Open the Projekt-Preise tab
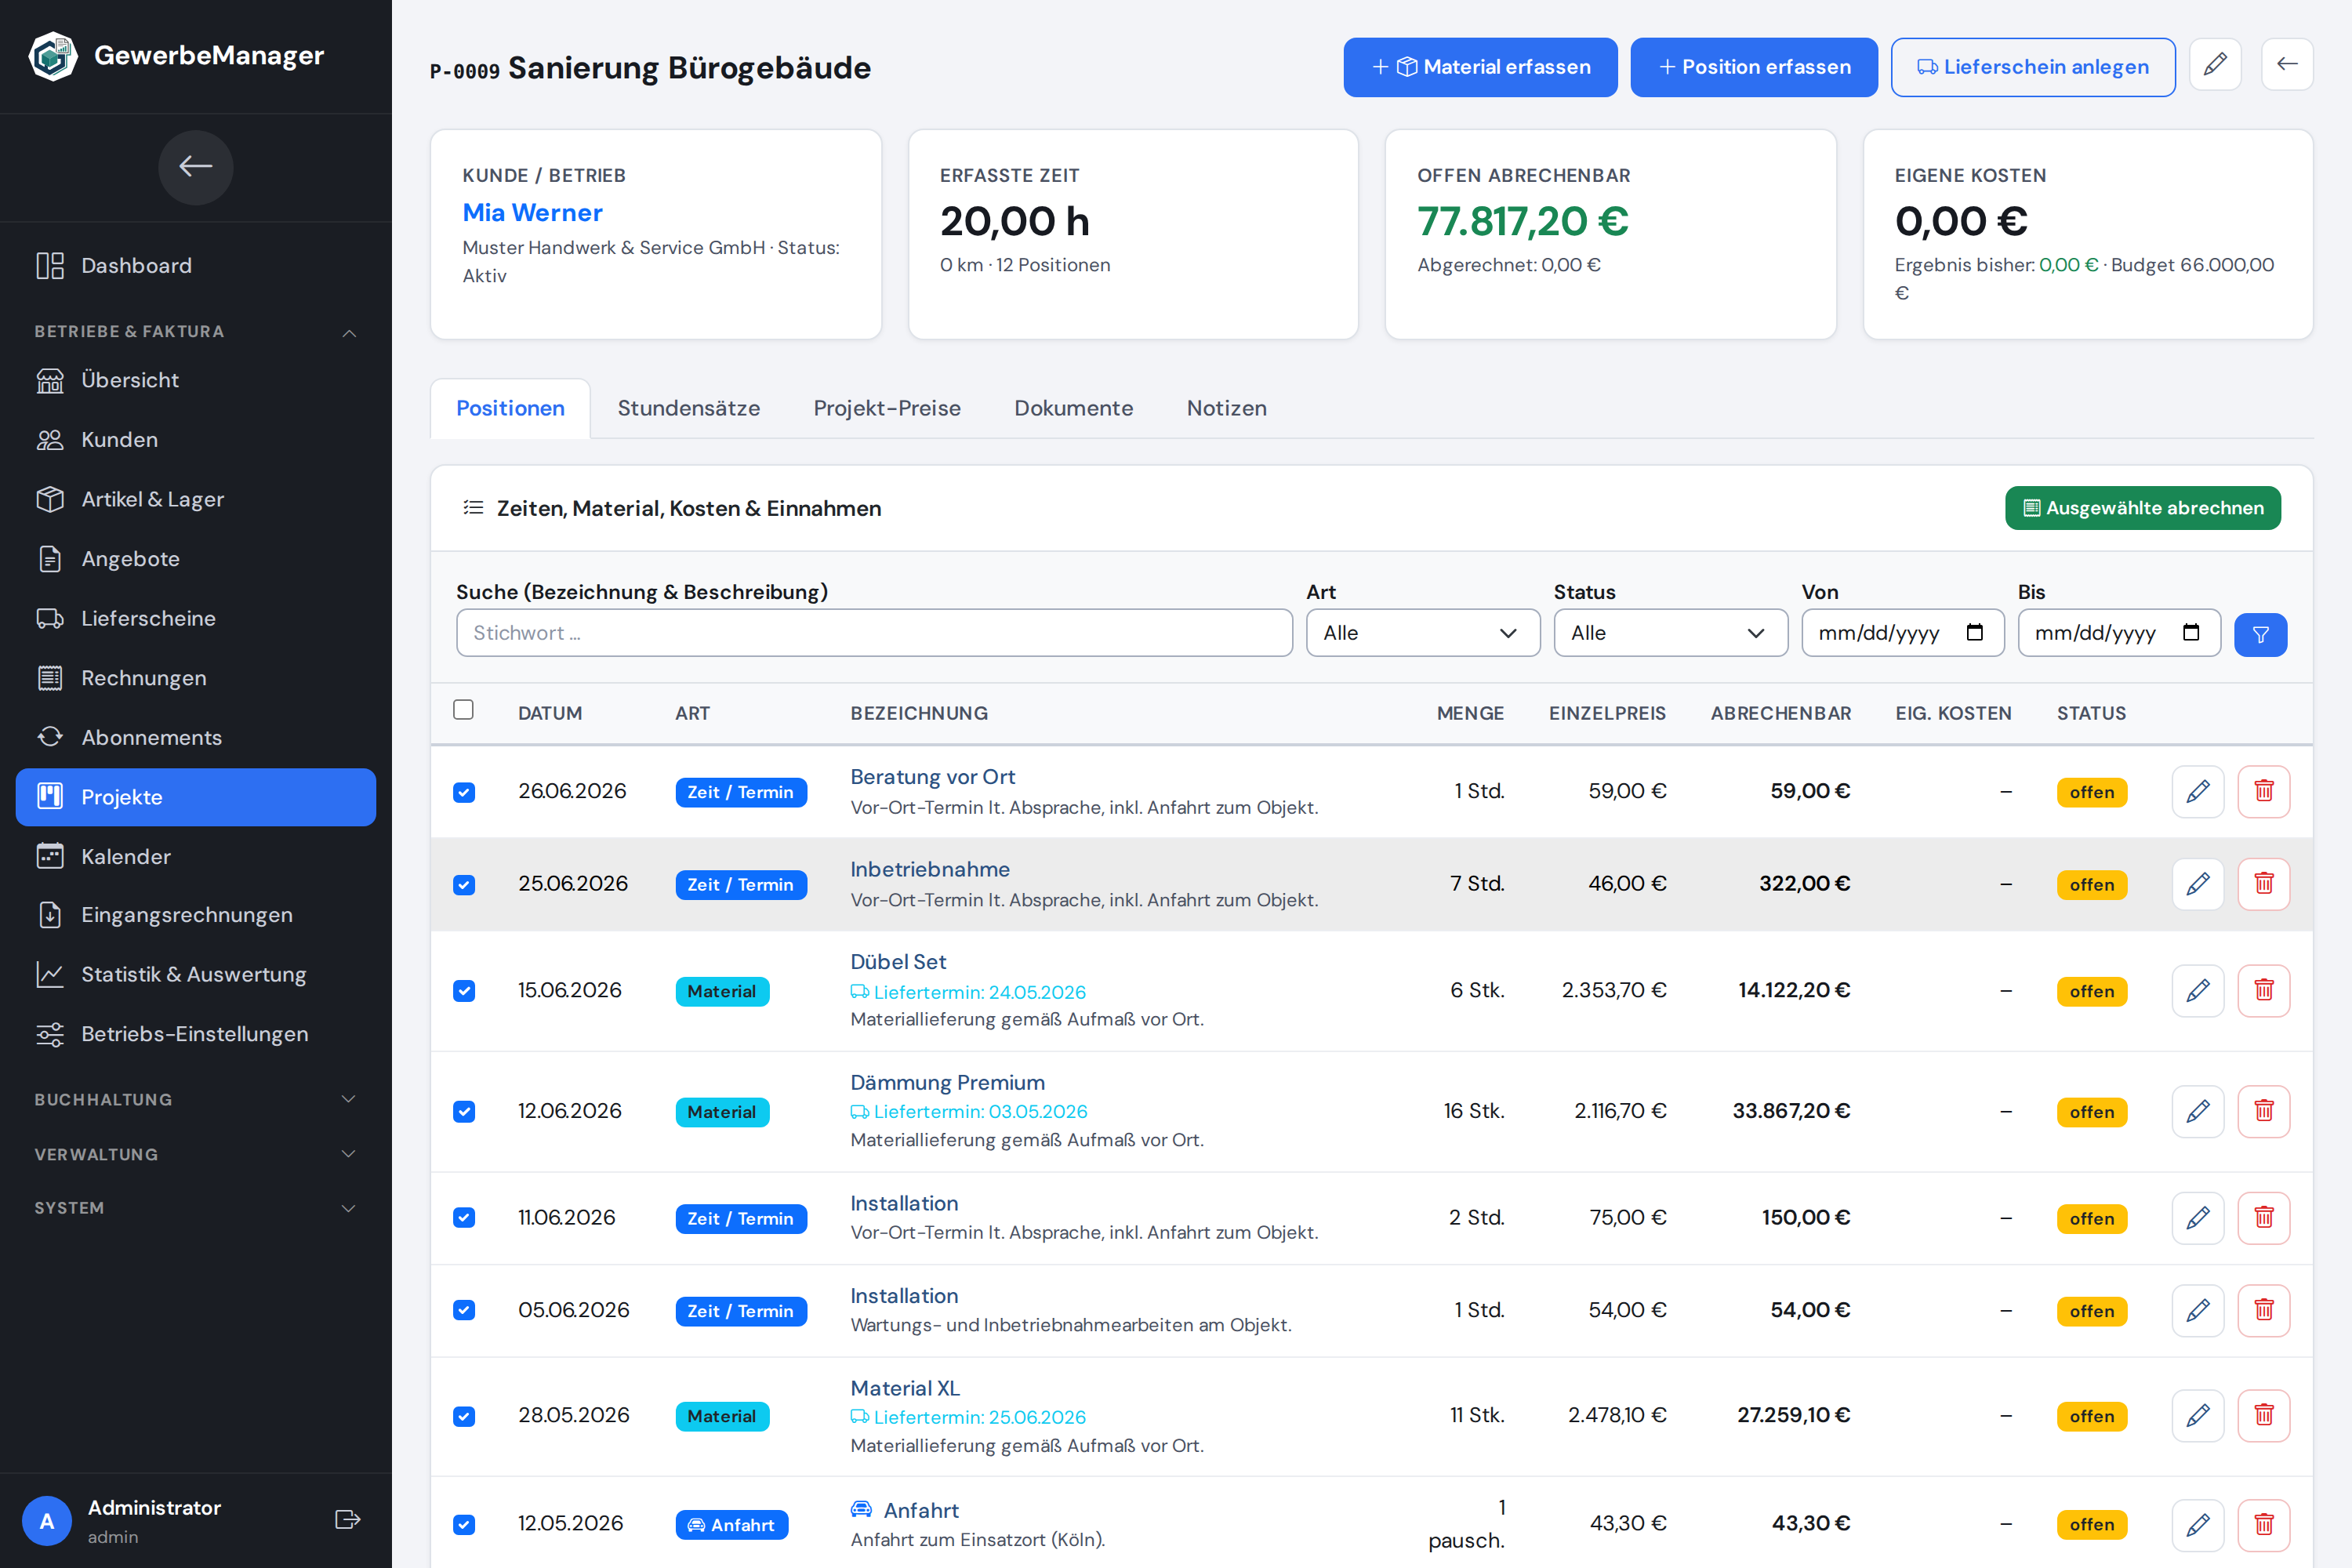This screenshot has height=1568, width=2352. [887, 408]
